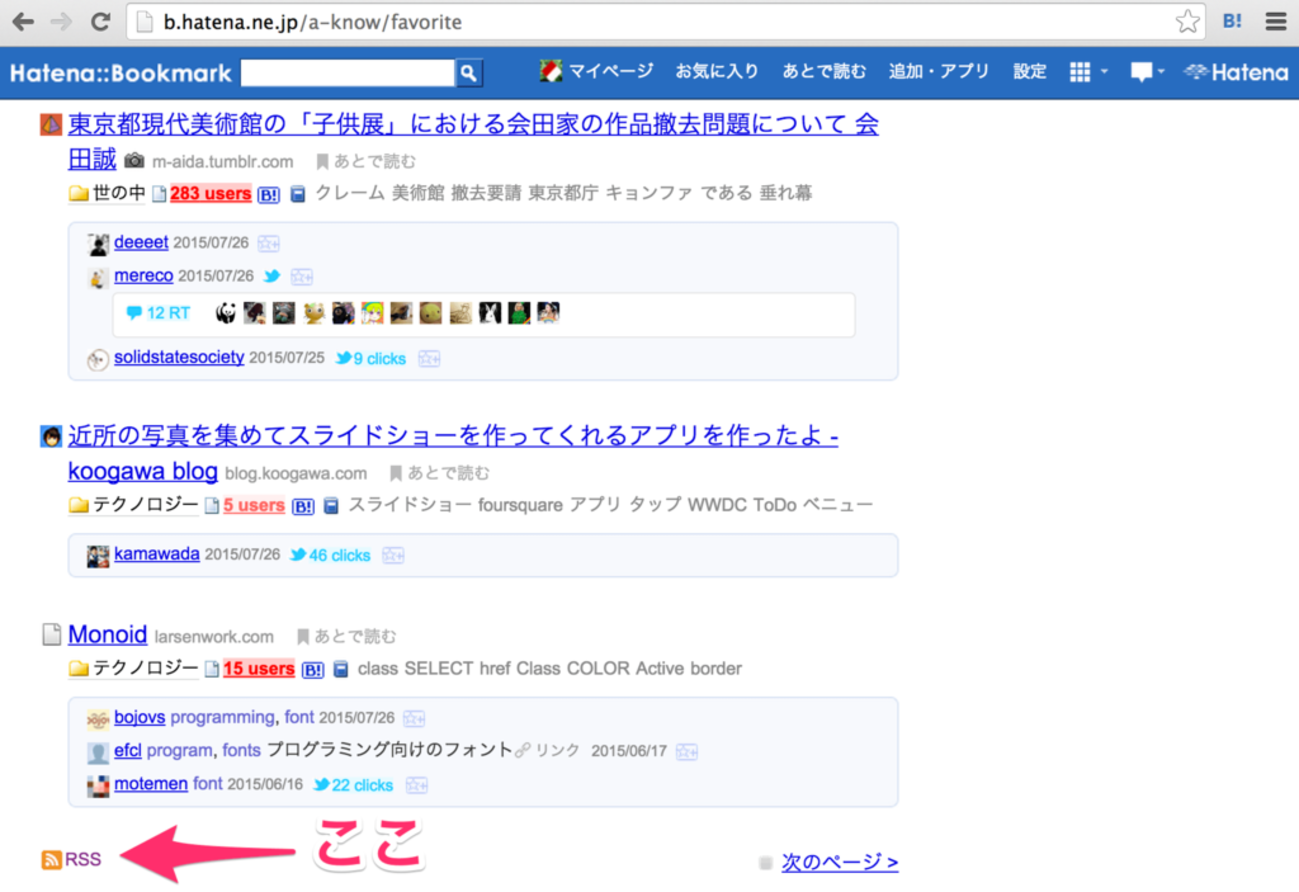Click bojovs's programming tag
Viewport: 1299px width, 892px height.
tap(222, 718)
